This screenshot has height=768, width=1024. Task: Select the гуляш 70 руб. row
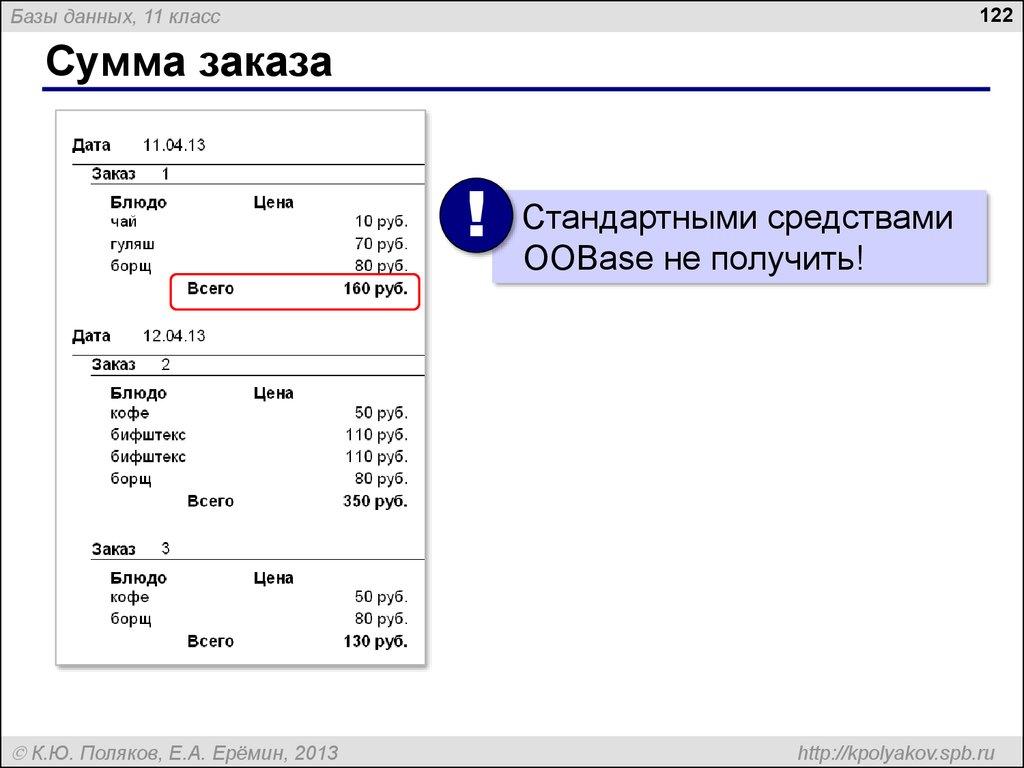coord(240,242)
